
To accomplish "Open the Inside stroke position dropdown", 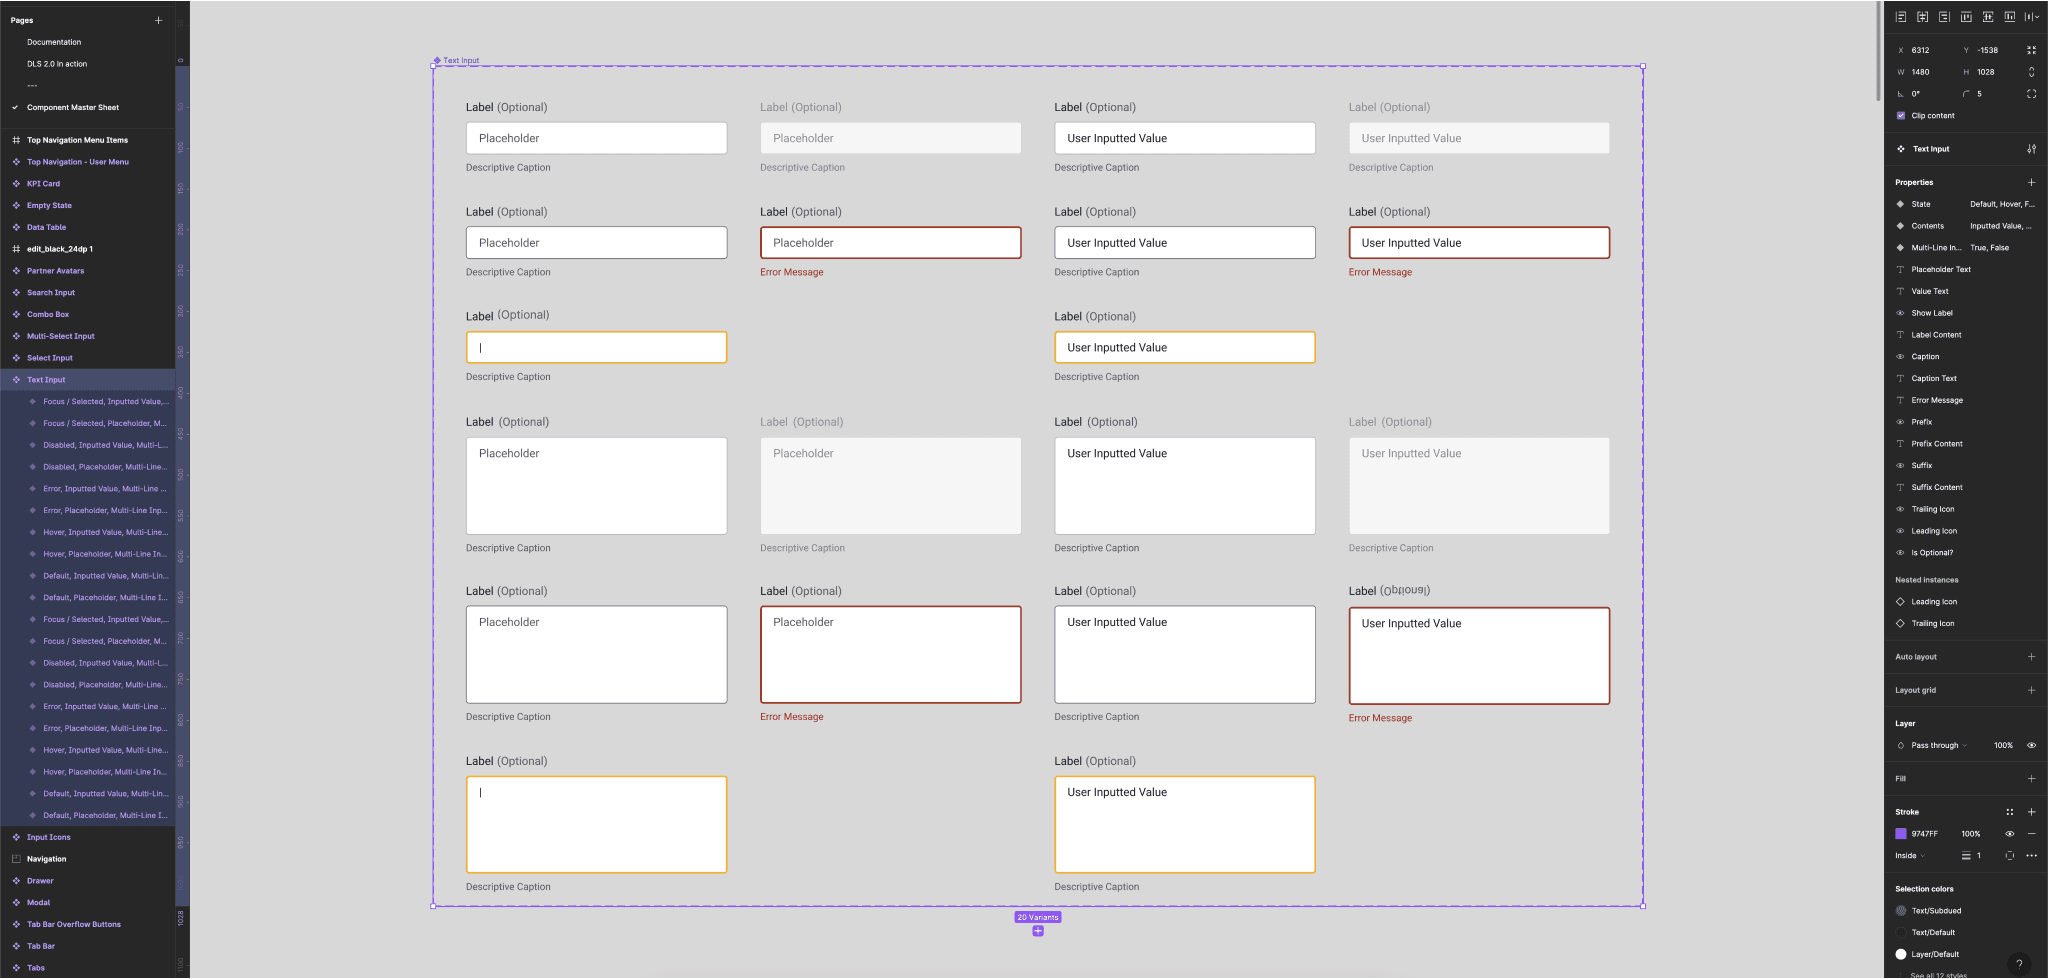I will pyautogui.click(x=1910, y=856).
